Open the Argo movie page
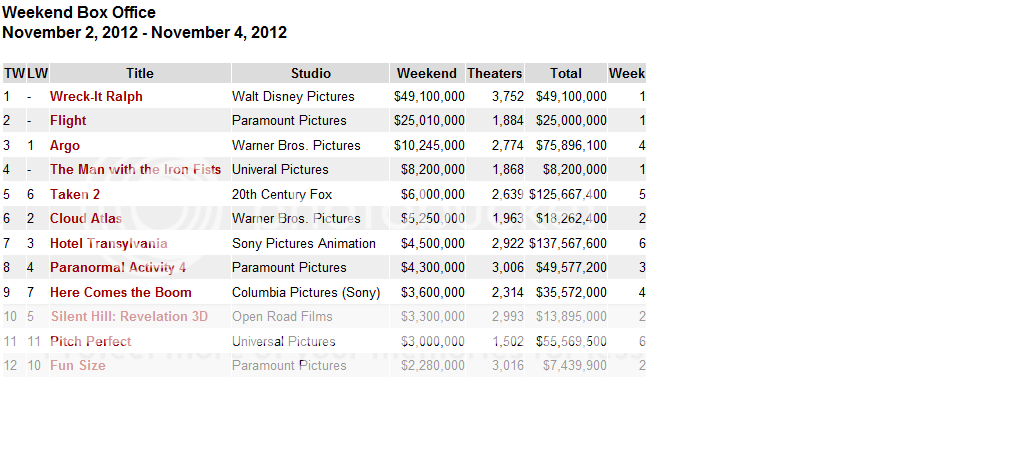The width and height of the screenshot is (1021, 464). pyautogui.click(x=65, y=146)
